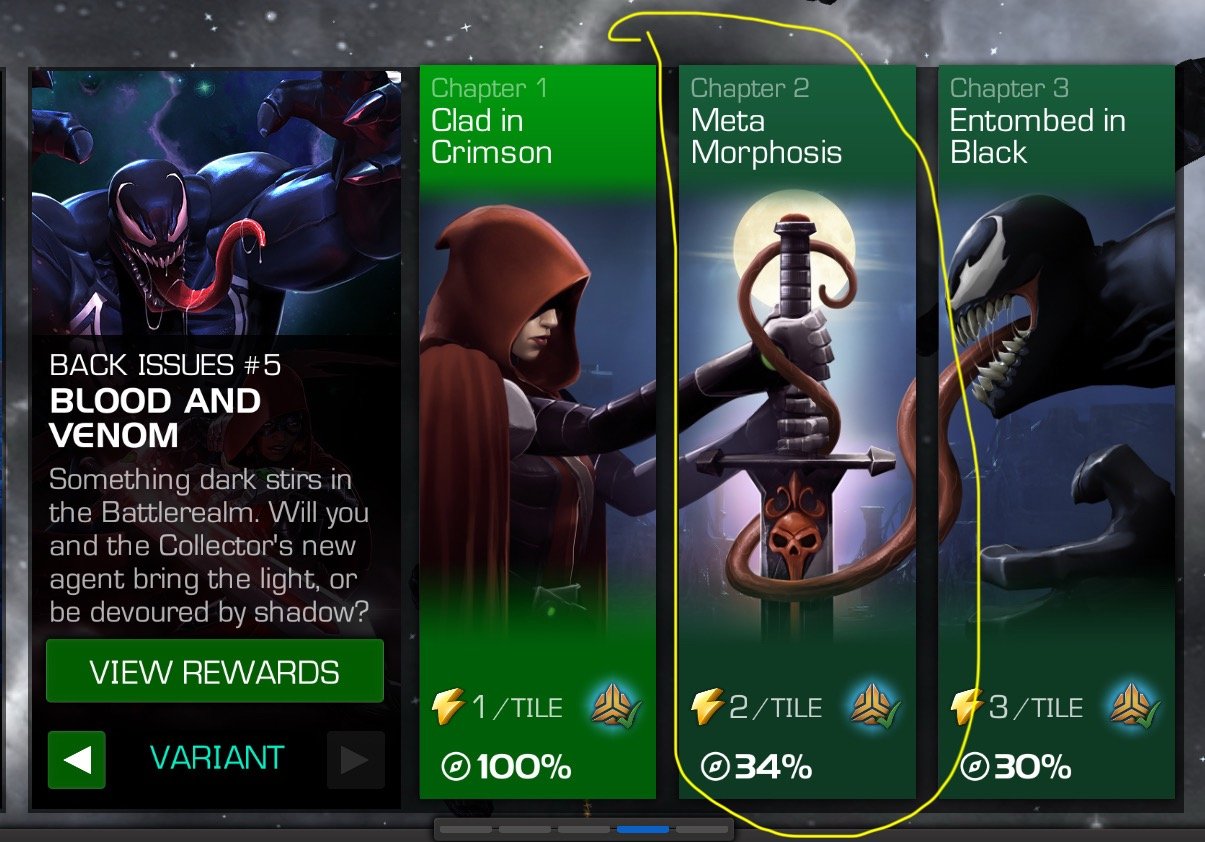The image size is (1205, 842).
Task: Open Chapter 2 Meta Morphosis card
Action: [797, 432]
